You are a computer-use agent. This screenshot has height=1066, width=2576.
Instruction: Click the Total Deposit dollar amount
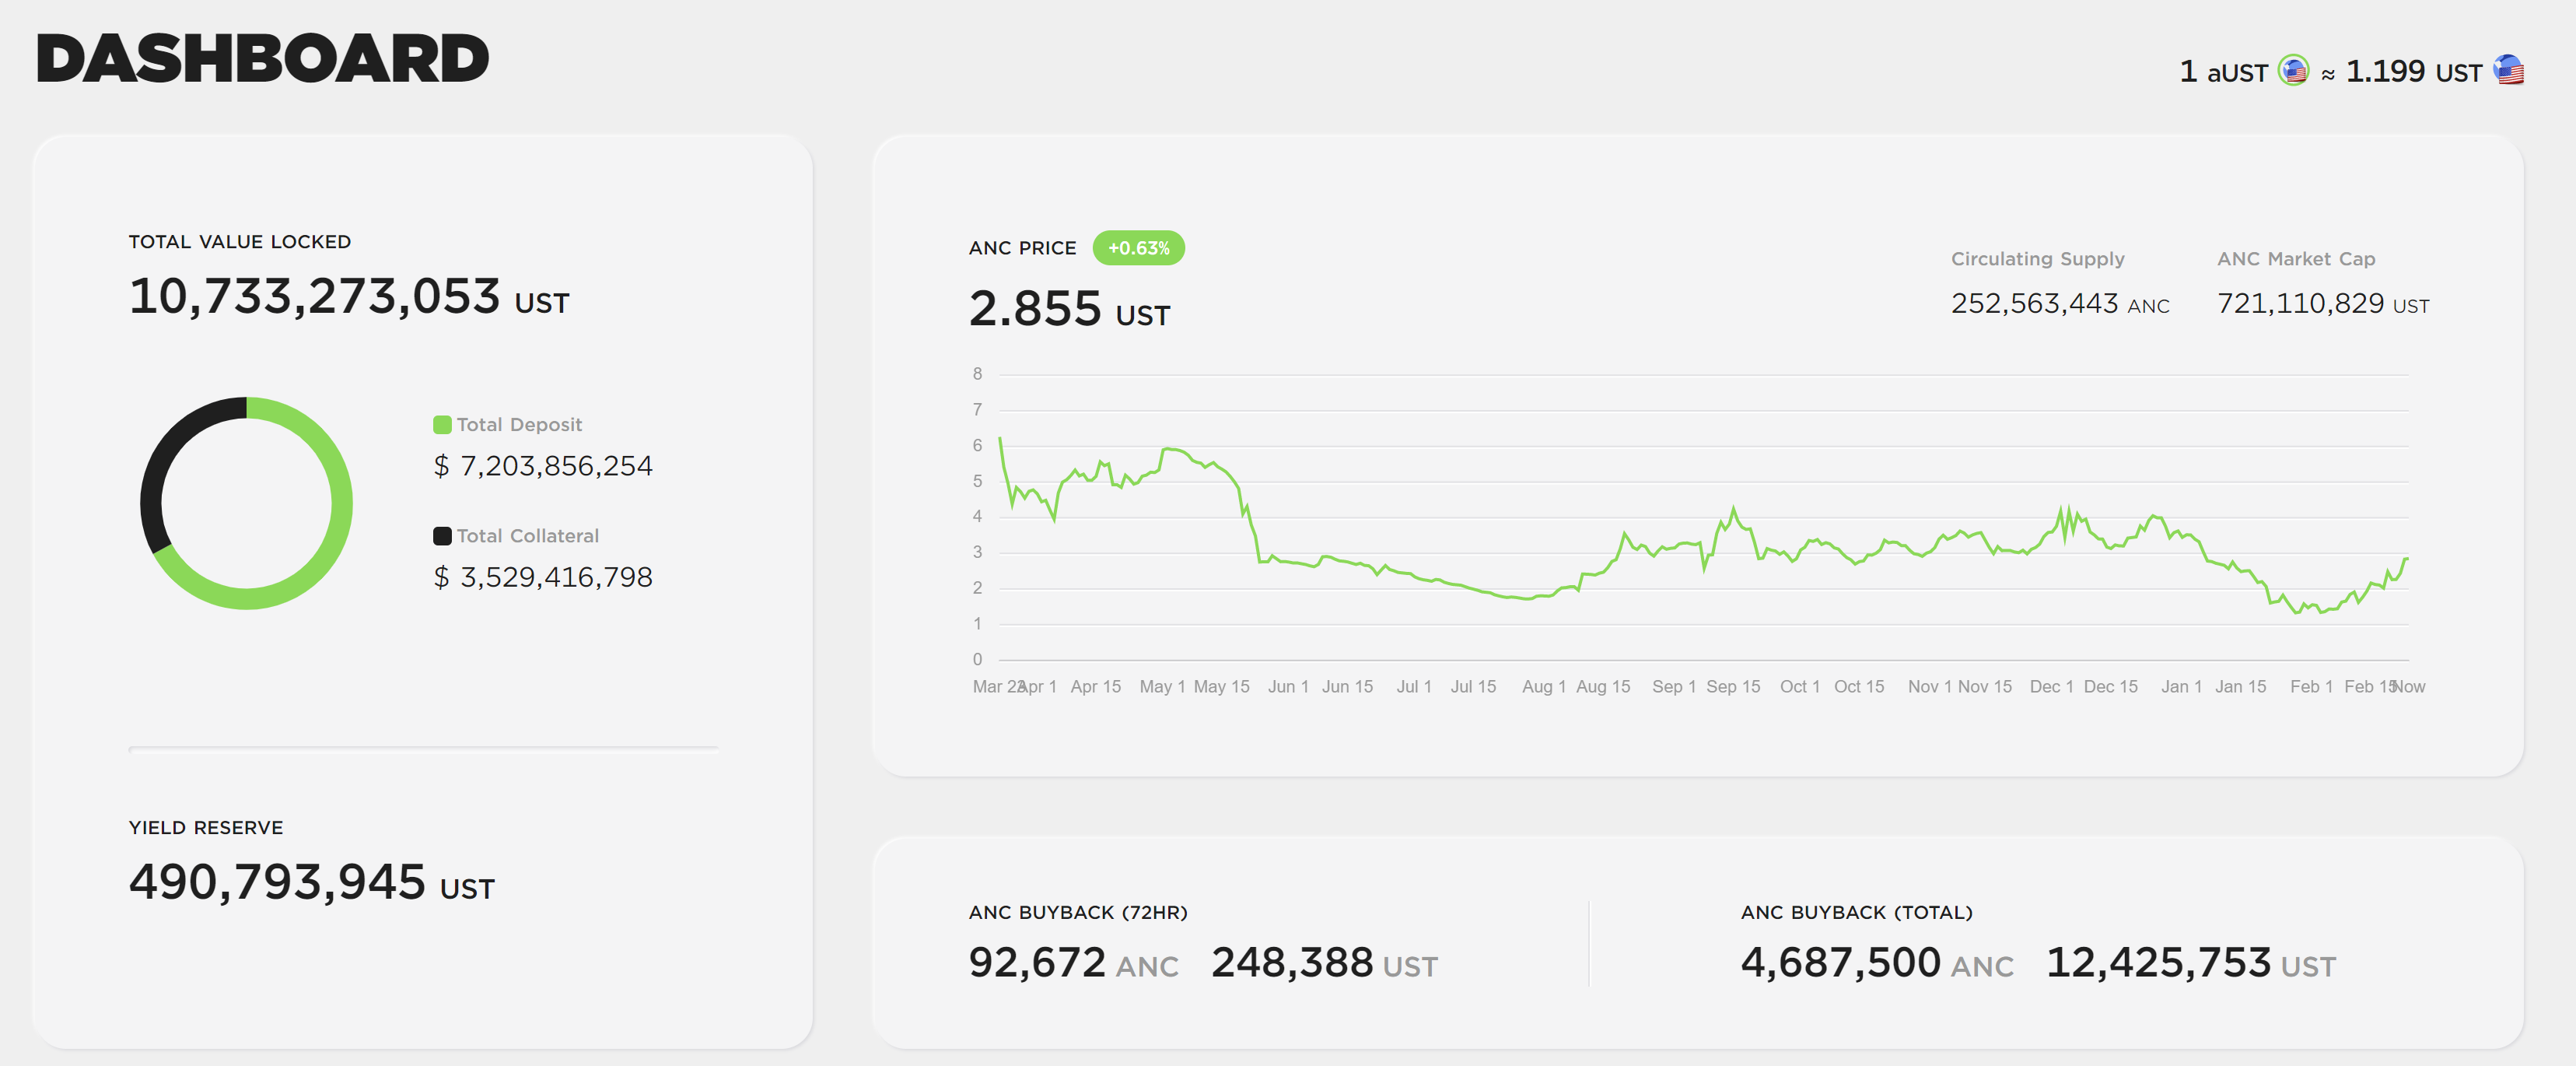click(543, 466)
